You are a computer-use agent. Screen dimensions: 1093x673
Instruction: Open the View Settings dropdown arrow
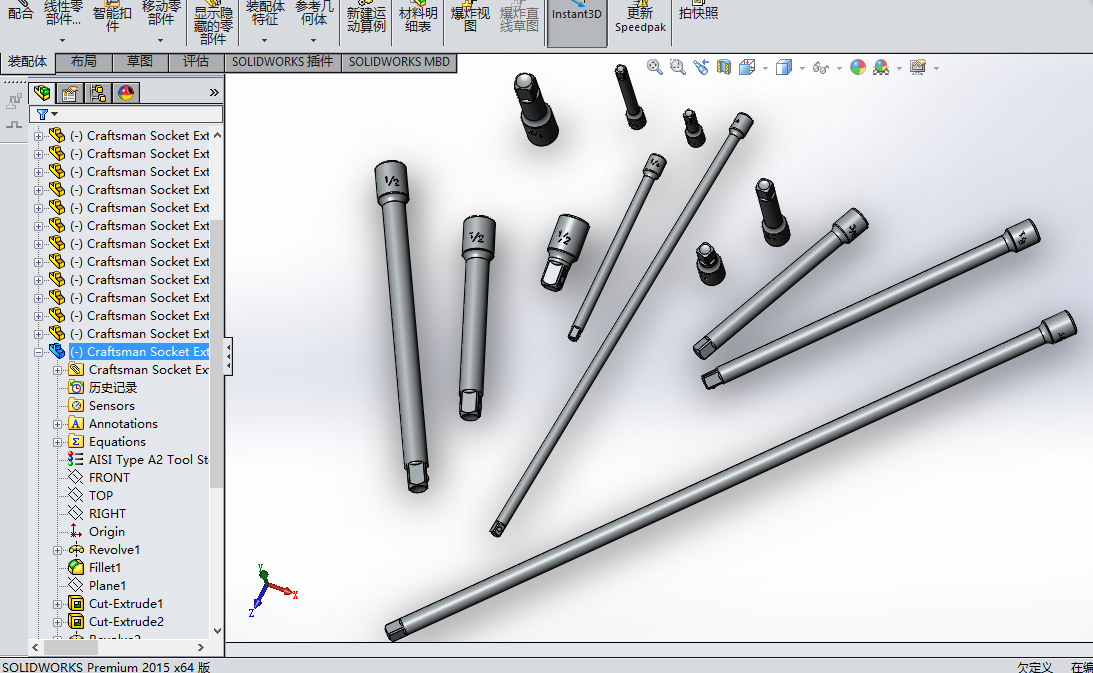936,68
